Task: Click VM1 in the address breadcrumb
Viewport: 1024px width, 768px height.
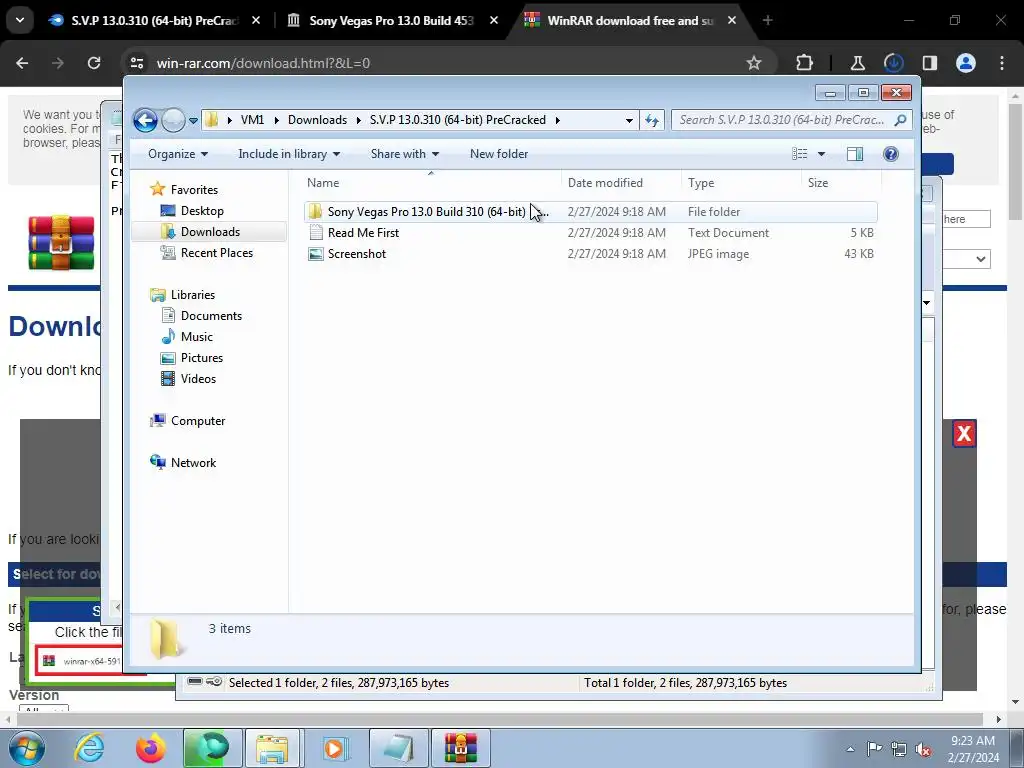Action: [x=252, y=120]
